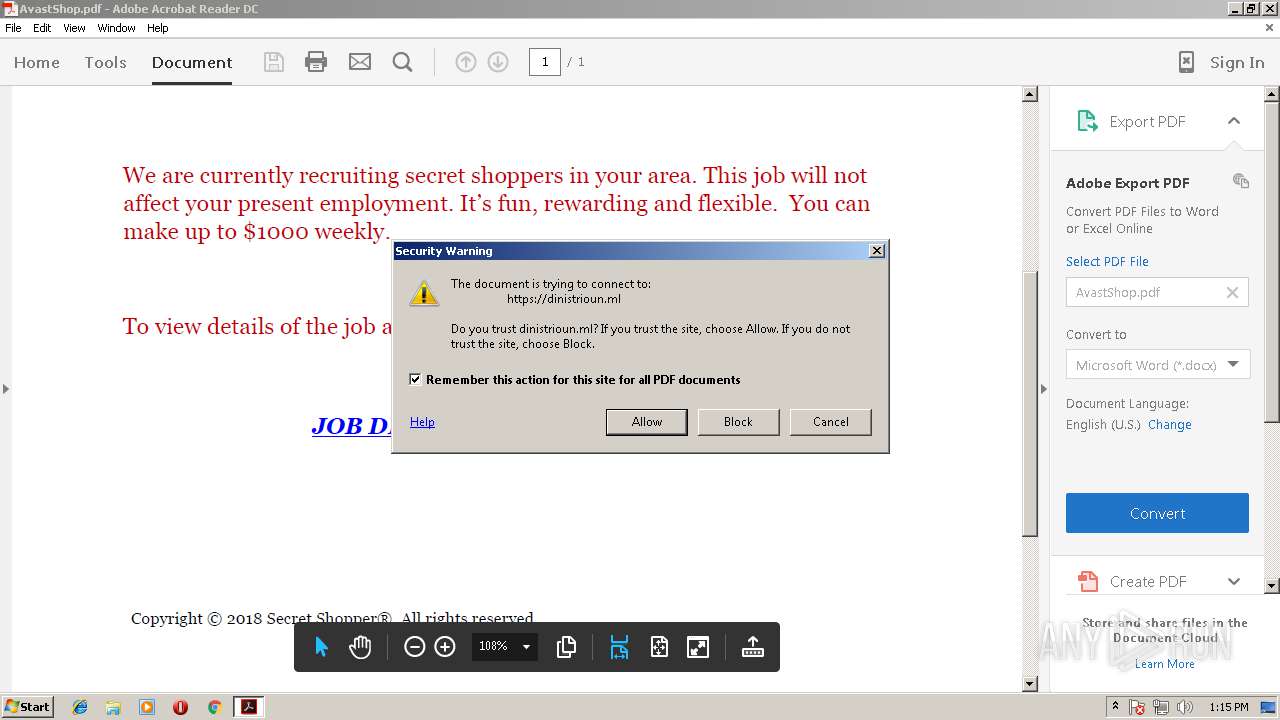1280x720 pixels.
Task: Click the blue Convert button
Action: pyautogui.click(x=1157, y=513)
